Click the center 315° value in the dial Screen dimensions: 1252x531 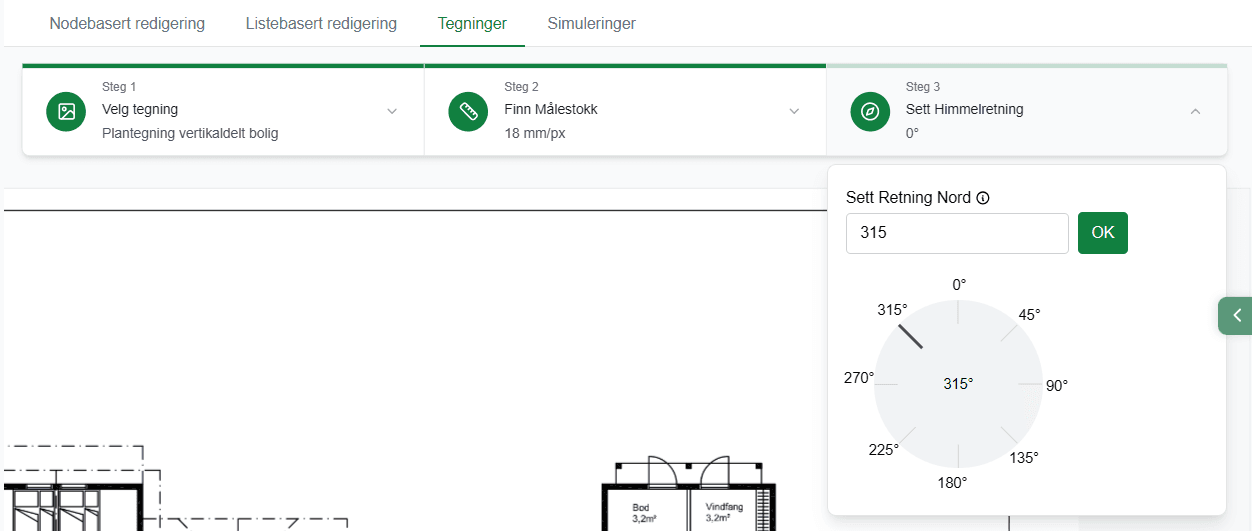click(958, 384)
